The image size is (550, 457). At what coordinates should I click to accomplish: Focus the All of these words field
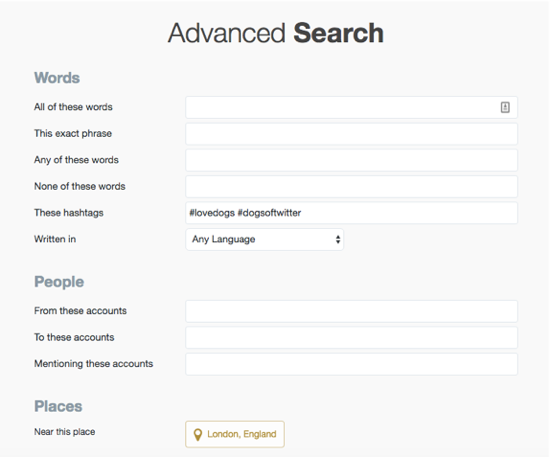click(x=351, y=107)
